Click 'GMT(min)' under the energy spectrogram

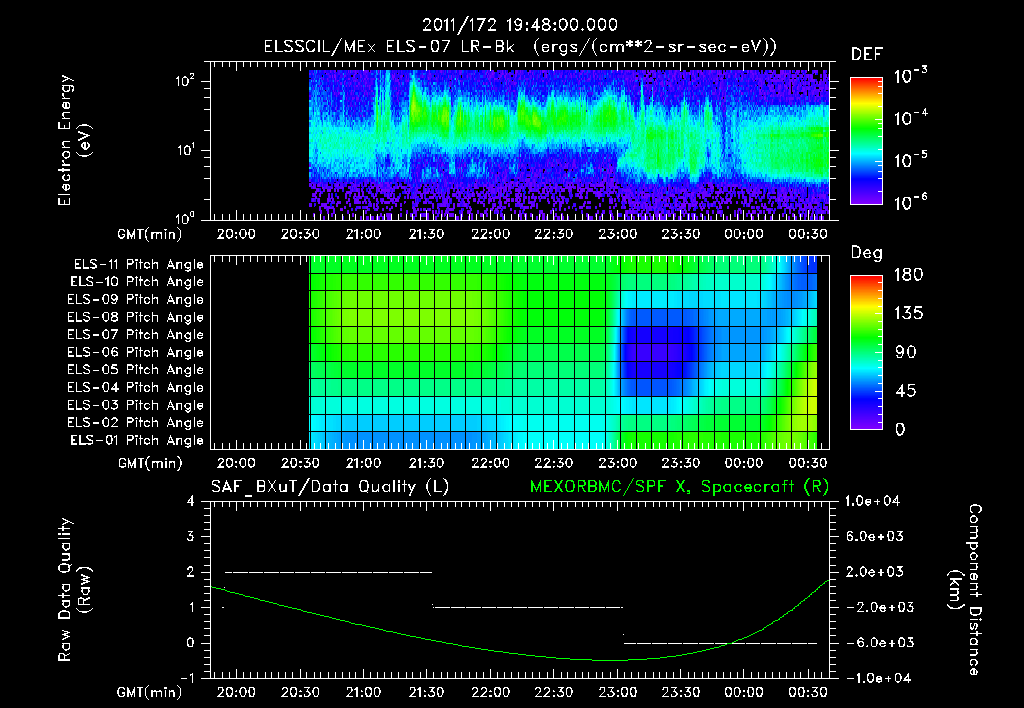(149, 234)
